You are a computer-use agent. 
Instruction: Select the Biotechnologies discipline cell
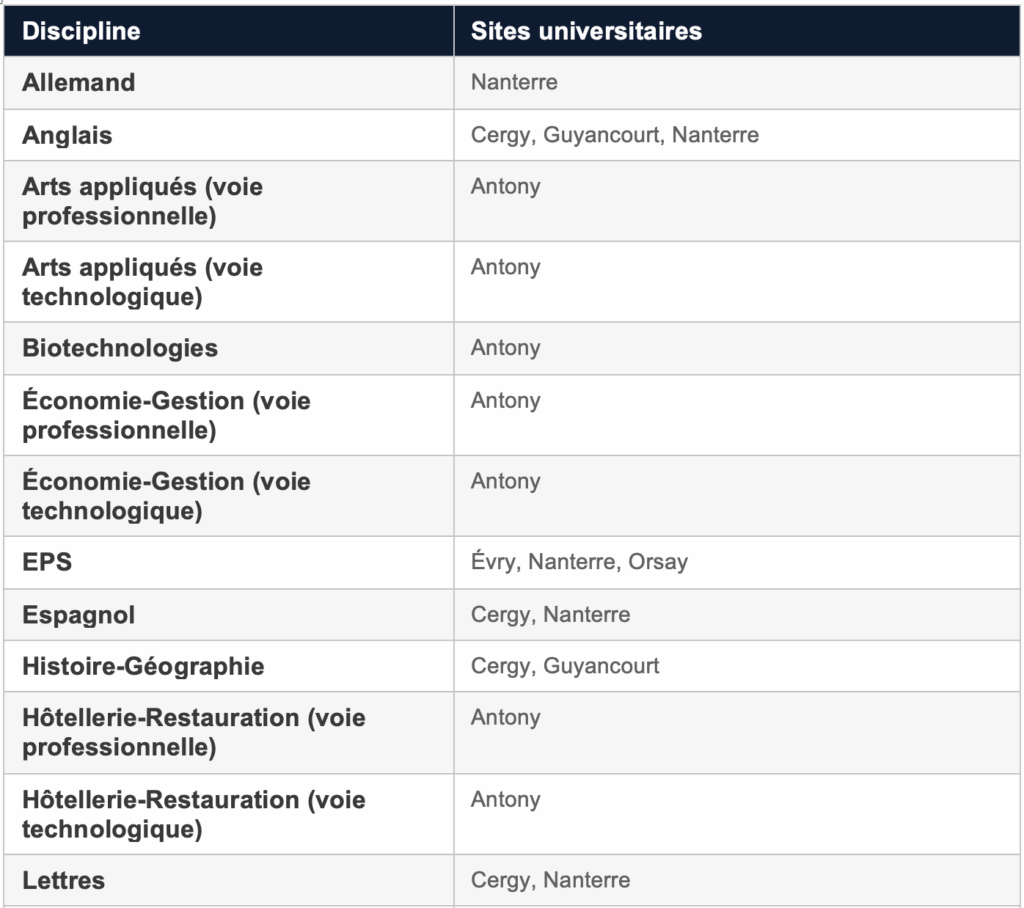(x=119, y=348)
